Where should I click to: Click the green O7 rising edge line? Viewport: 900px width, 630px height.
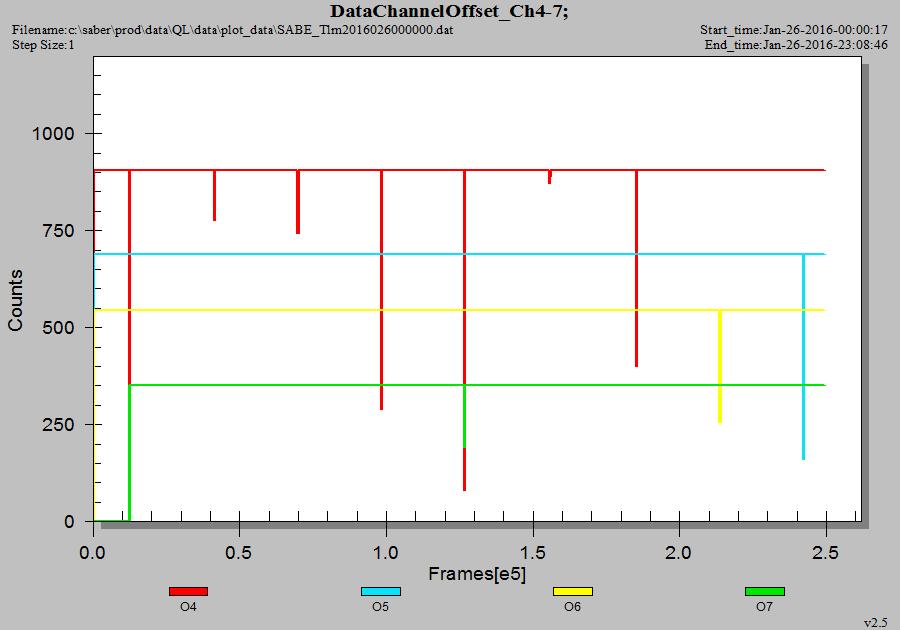point(130,453)
